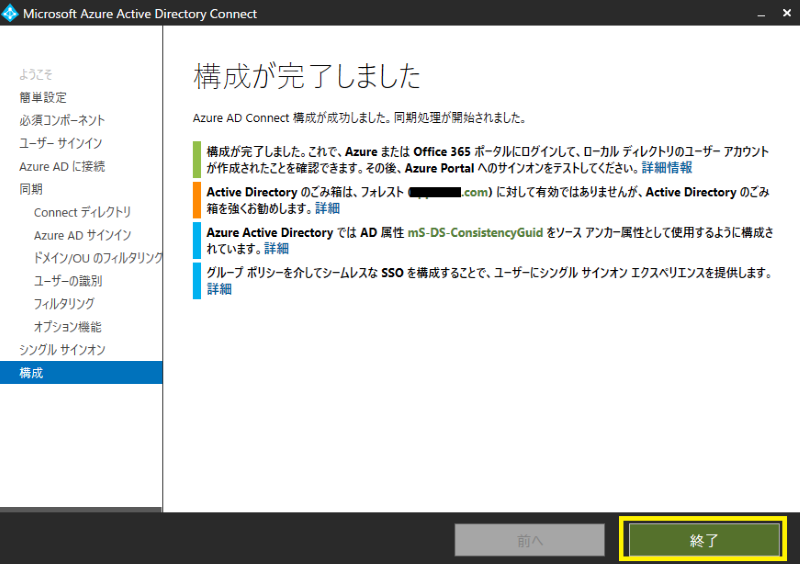800x564 pixels.
Task: Select 必須コンポーネント step in sidebar
Action: pos(62,120)
